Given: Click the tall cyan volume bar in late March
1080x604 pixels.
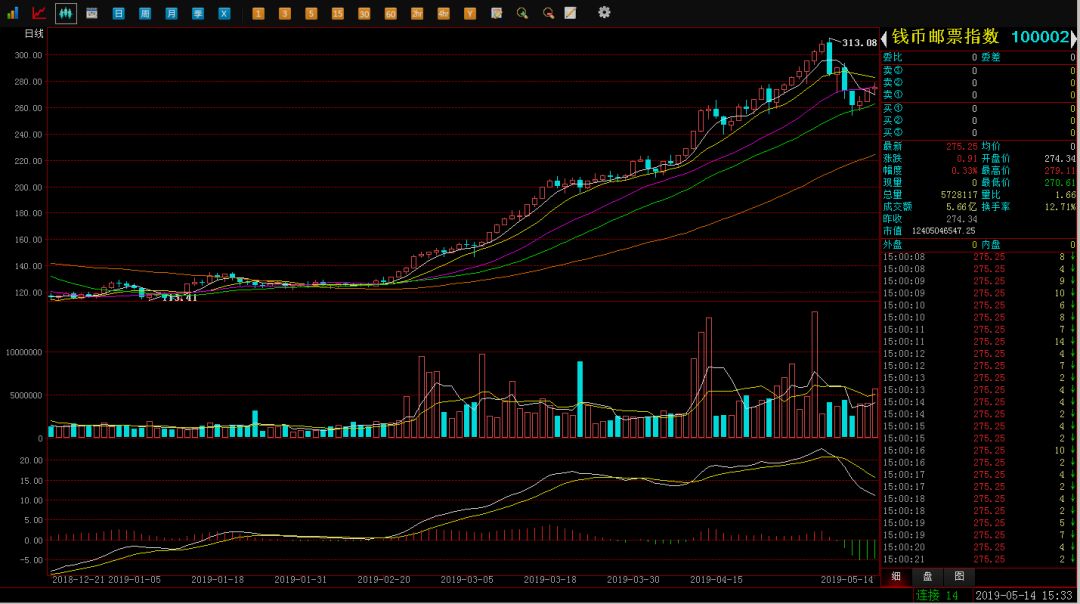Looking at the screenshot, I should 580,399.
